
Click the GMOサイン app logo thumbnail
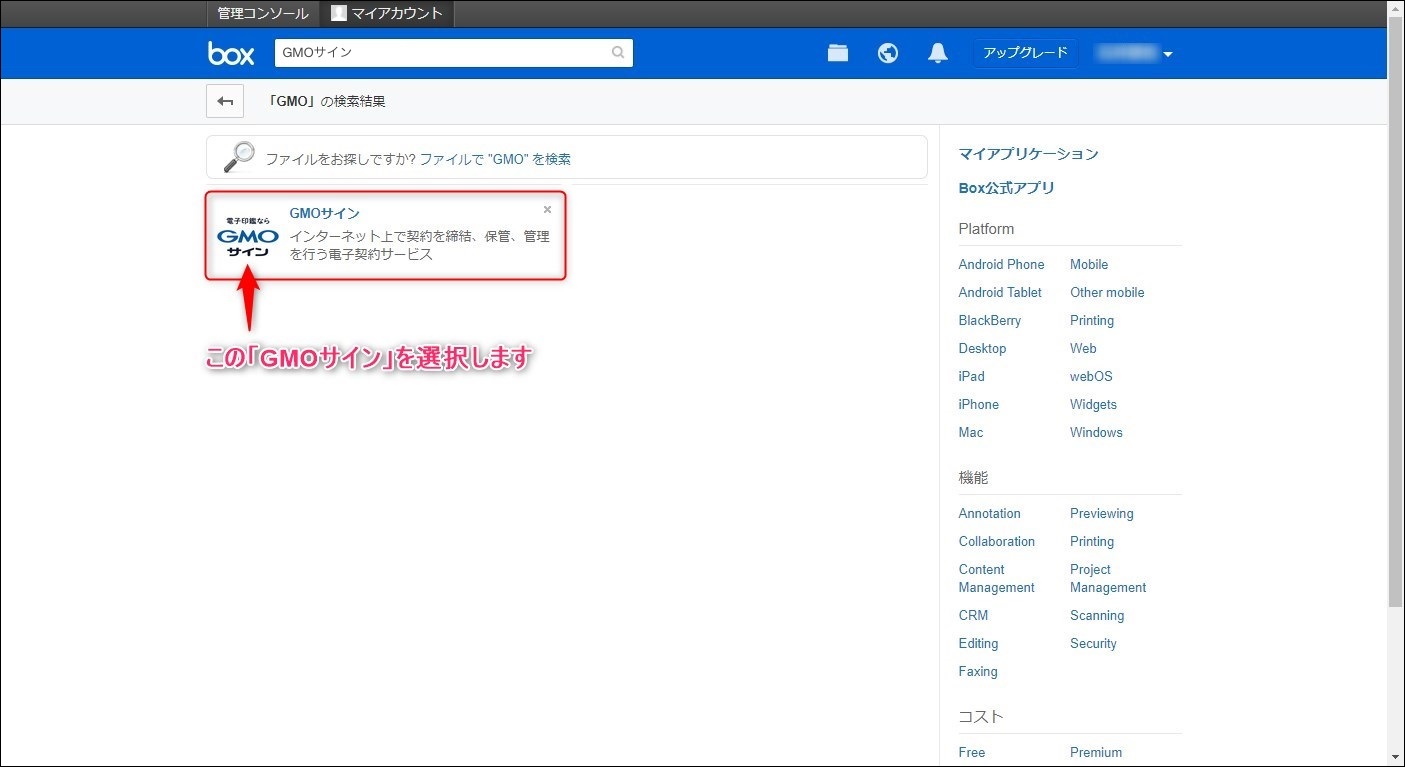[x=247, y=236]
